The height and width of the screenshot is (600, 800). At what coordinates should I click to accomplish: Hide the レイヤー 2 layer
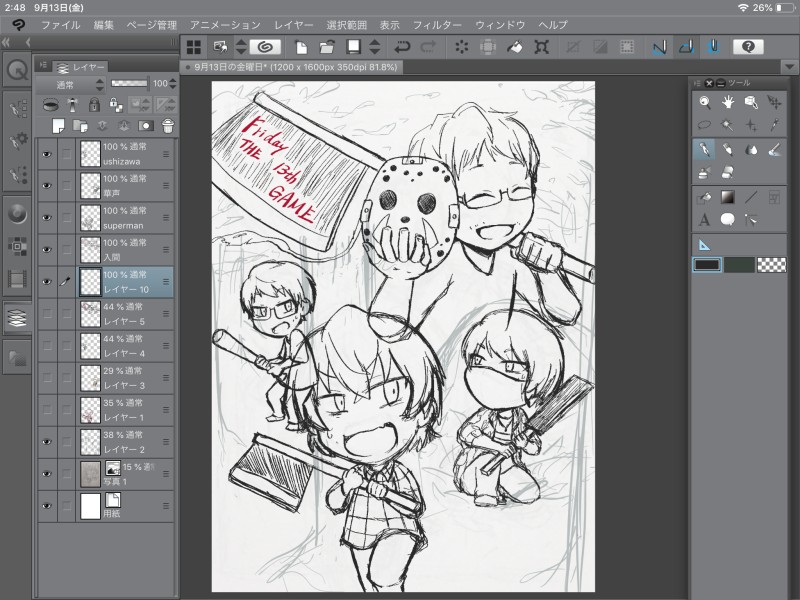(47, 442)
